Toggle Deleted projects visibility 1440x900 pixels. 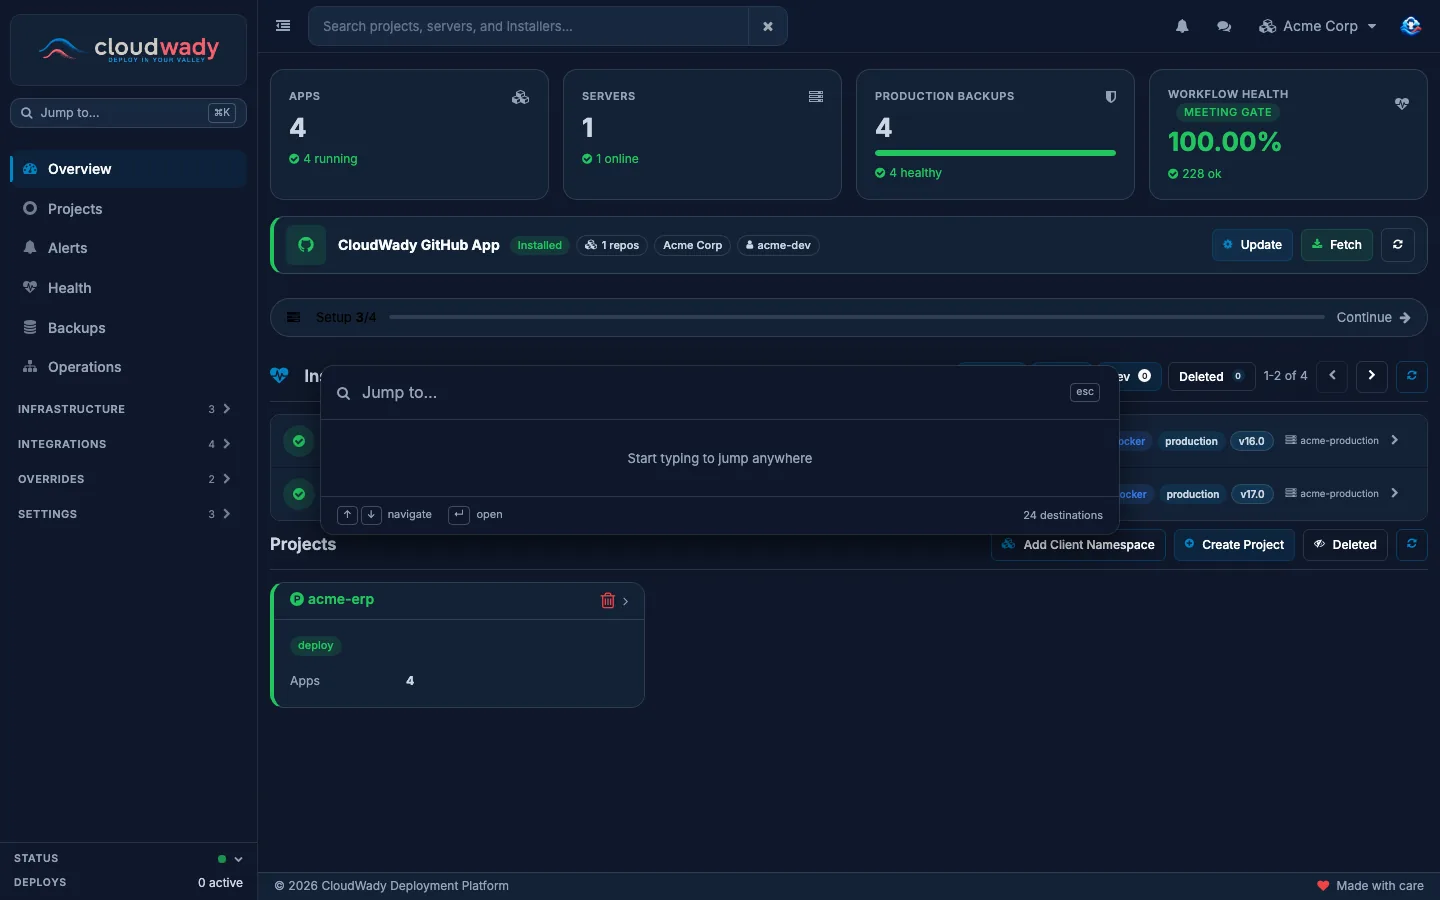click(1345, 545)
